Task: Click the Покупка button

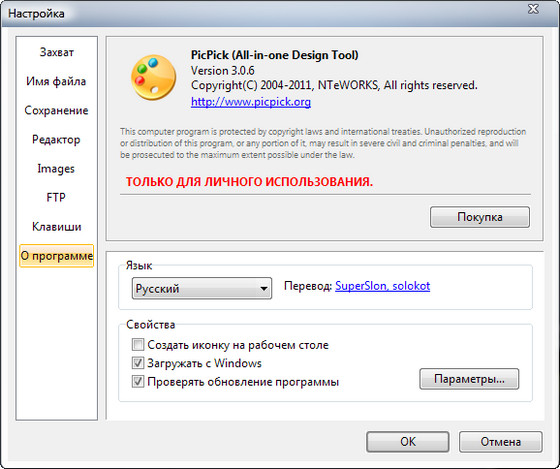Action: click(x=480, y=217)
